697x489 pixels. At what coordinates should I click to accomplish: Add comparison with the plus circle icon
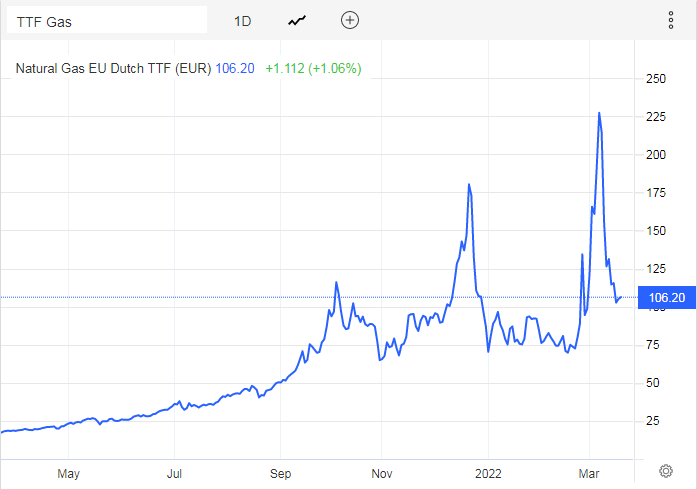(350, 20)
